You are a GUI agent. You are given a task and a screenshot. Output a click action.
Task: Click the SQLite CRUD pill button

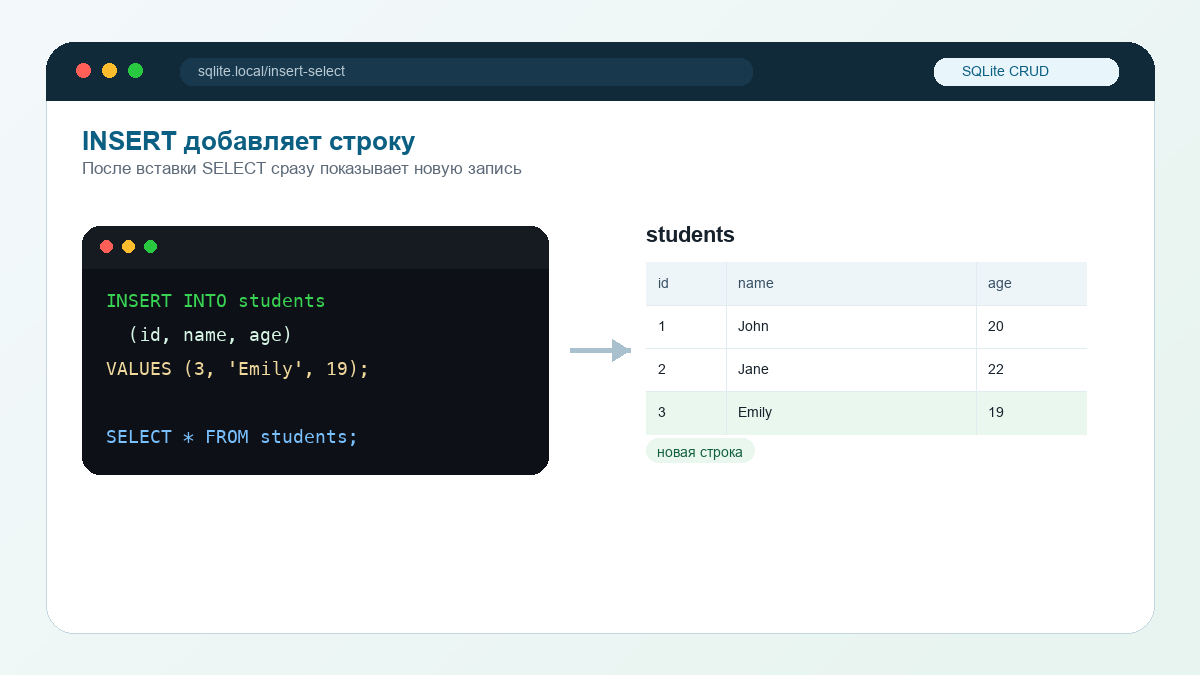click(1026, 72)
